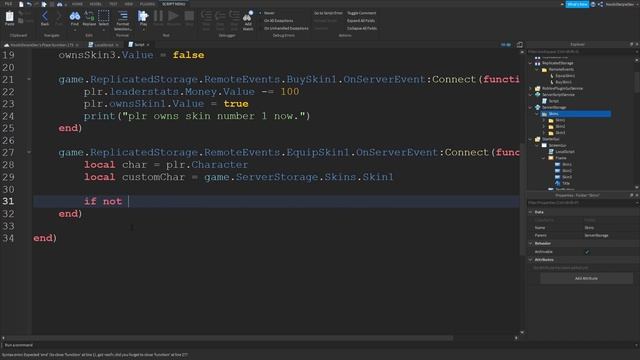Select ServerStorage in Explorer
The width and height of the screenshot is (640, 360).
tap(554, 107)
